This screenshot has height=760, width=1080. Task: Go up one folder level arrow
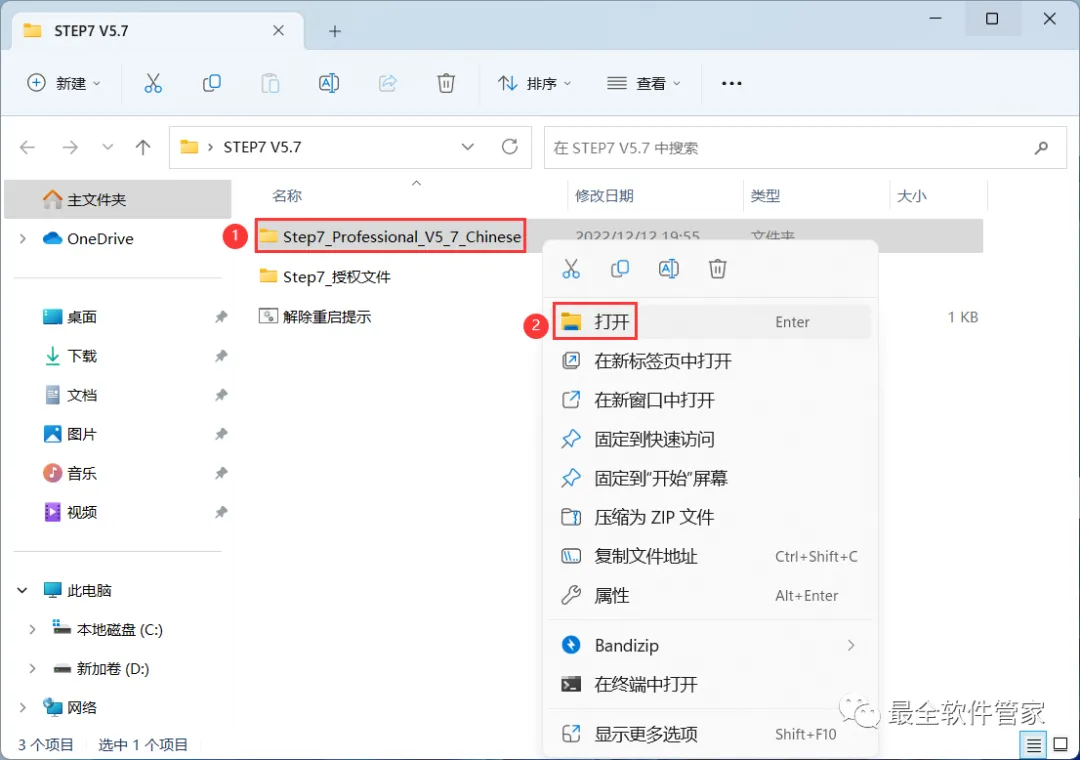pyautogui.click(x=143, y=147)
